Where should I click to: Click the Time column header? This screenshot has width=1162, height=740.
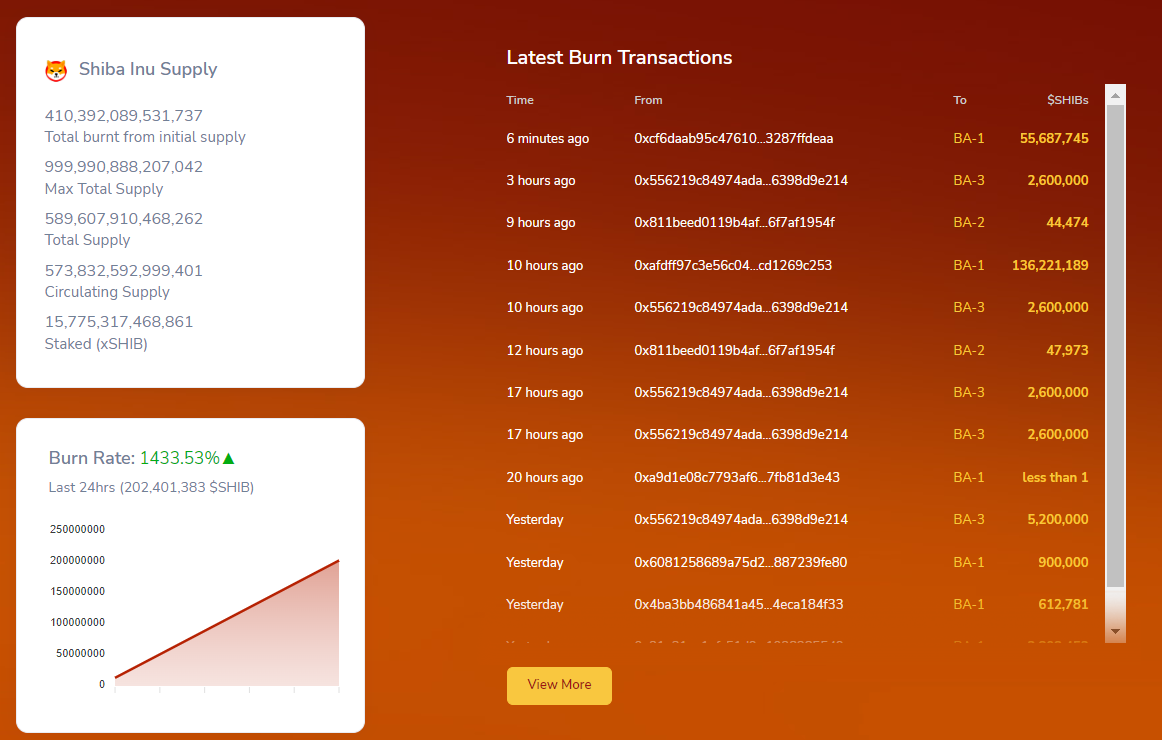pyautogui.click(x=520, y=100)
